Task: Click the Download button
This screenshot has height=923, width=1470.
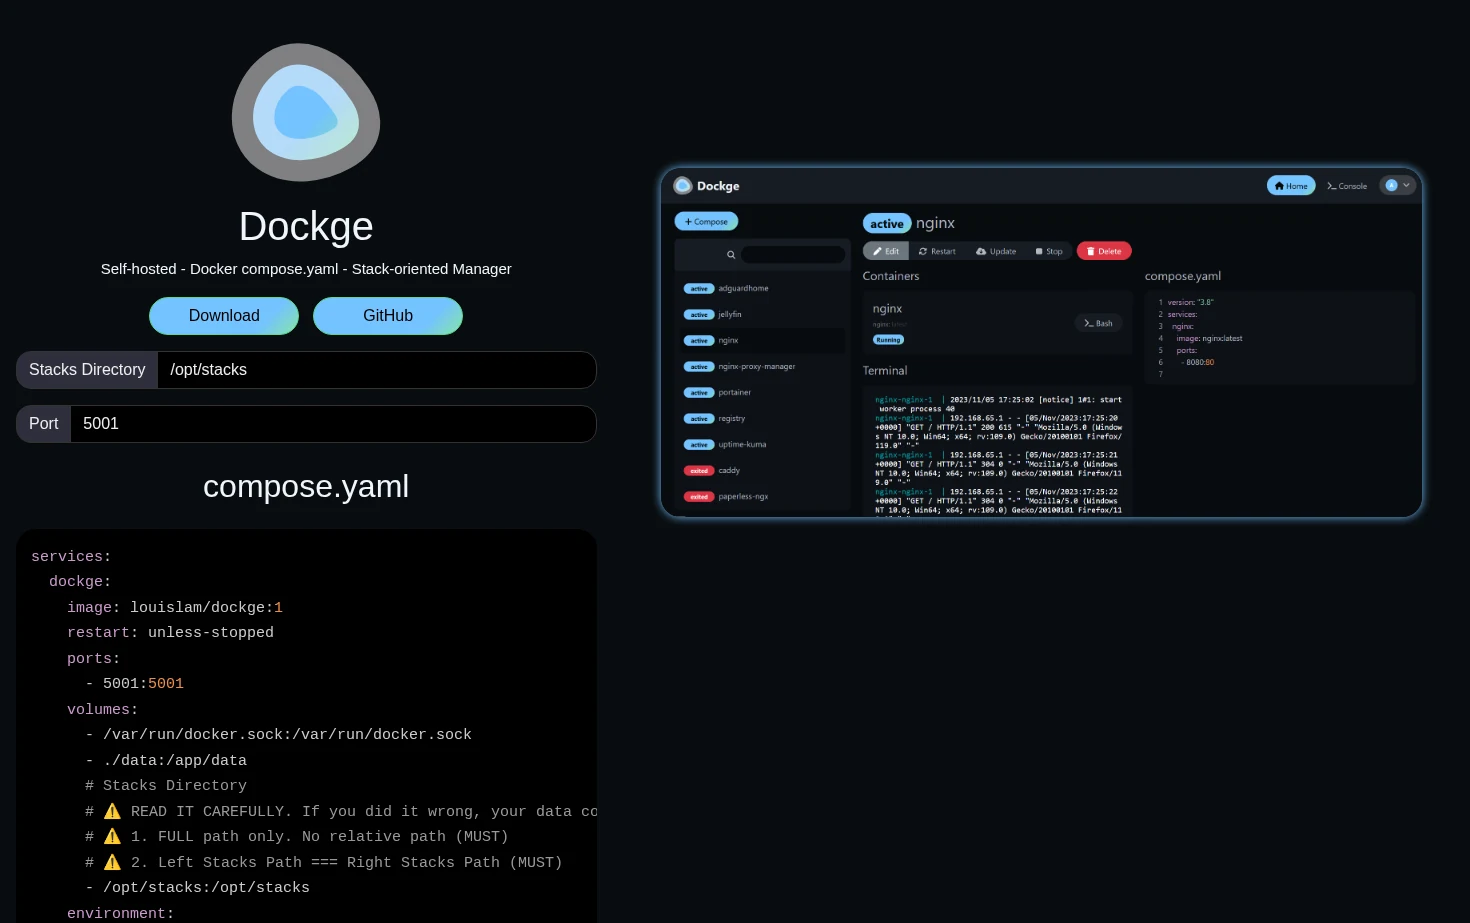Action: [x=224, y=316]
